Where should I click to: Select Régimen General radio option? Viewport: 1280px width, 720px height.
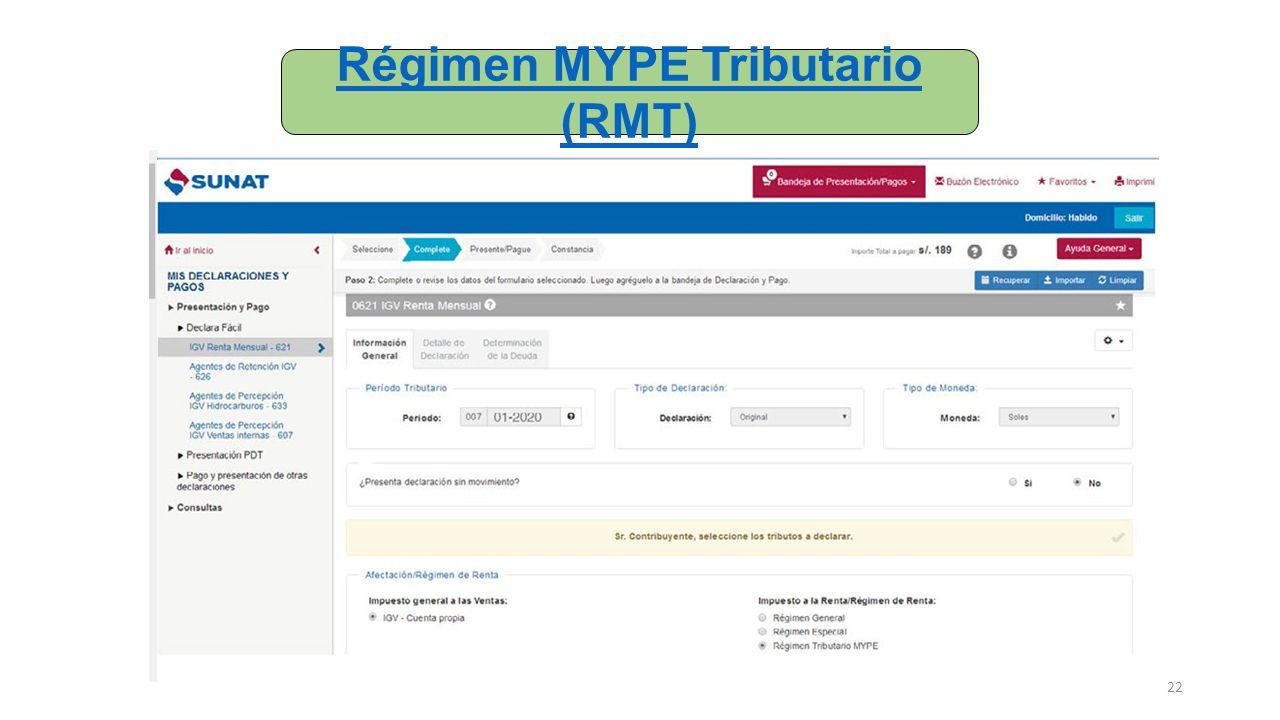762,618
